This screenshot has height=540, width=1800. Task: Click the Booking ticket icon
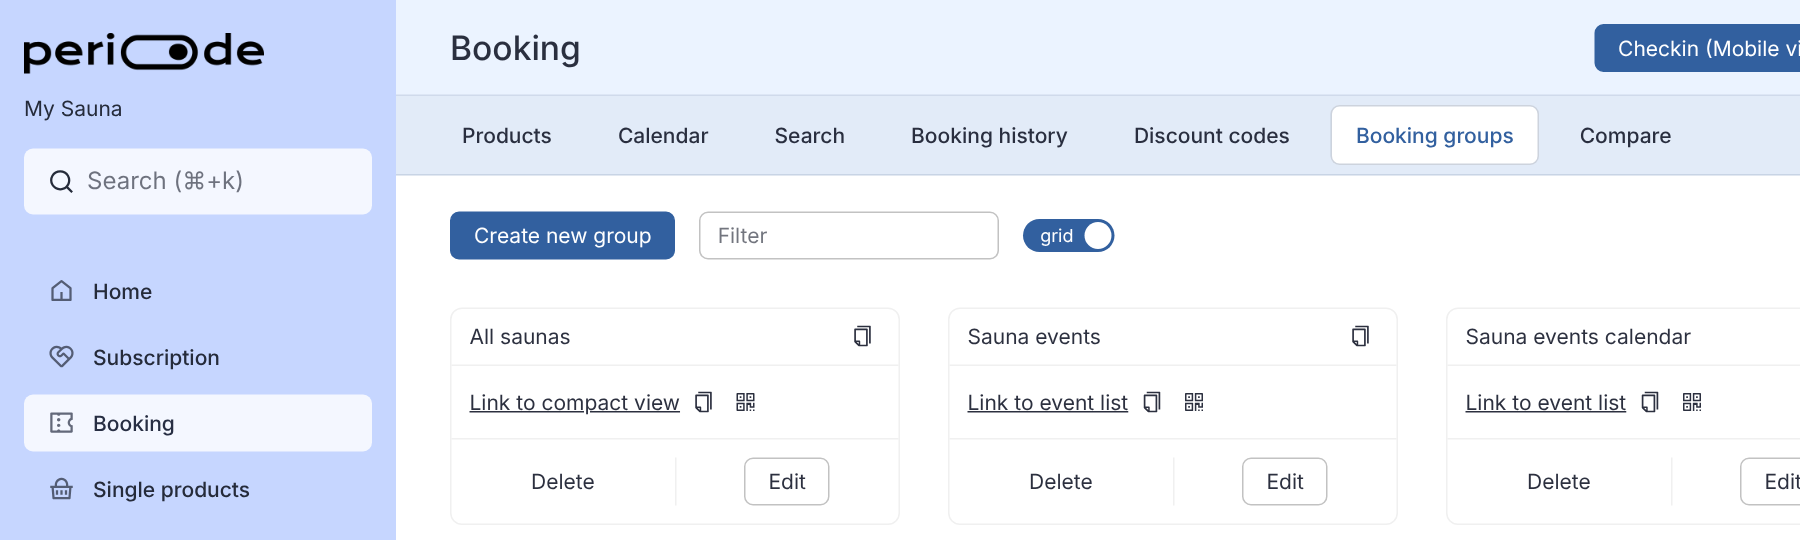coord(62,423)
